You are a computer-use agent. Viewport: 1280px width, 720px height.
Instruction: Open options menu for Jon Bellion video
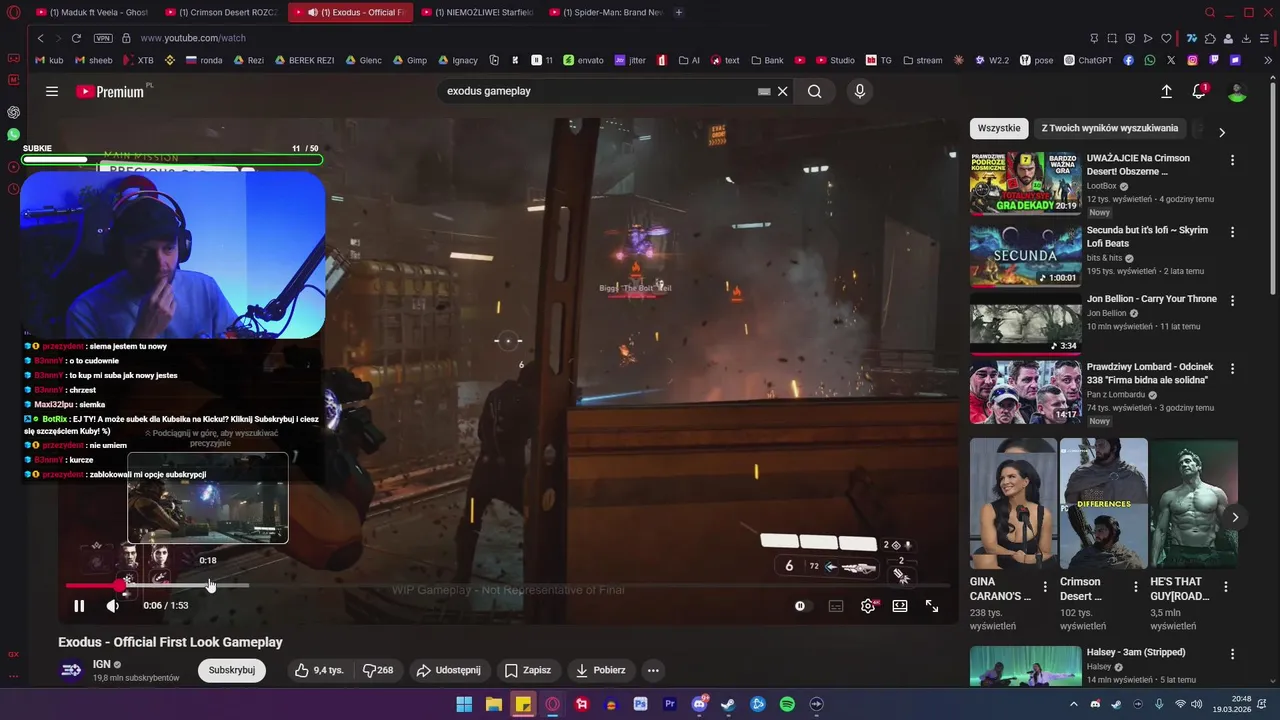tap(1232, 301)
